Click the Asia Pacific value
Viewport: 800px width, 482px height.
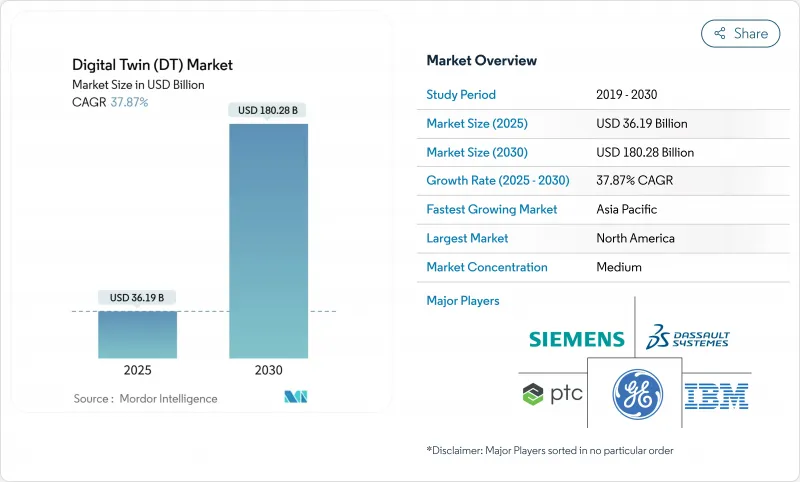click(626, 210)
